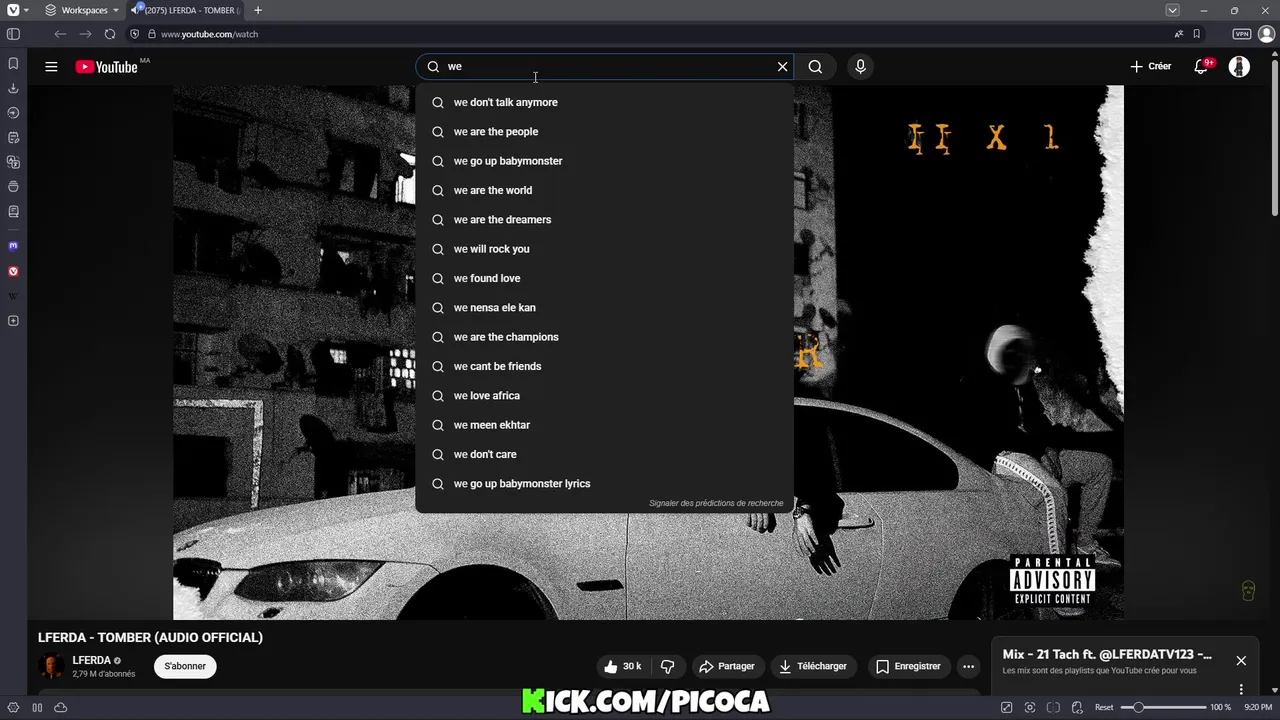Open the Workspaces dropdown
The height and width of the screenshot is (720, 1280).
[x=82, y=10]
